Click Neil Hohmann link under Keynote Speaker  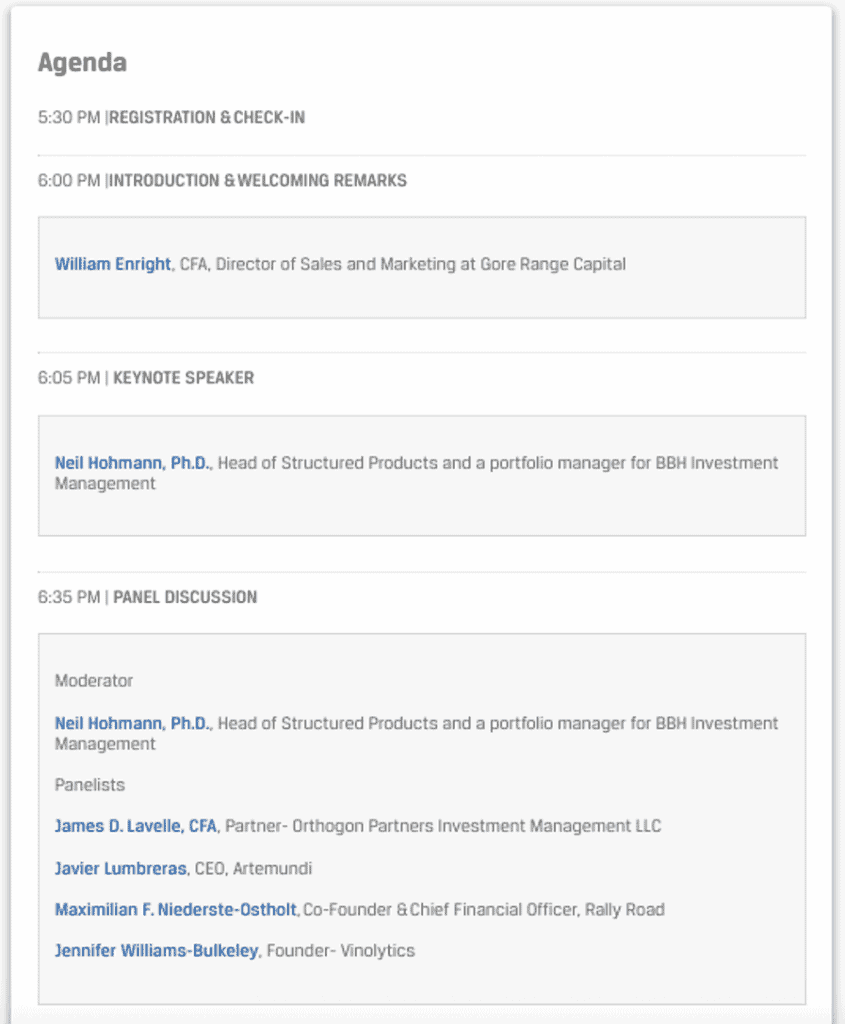pyautogui.click(x=133, y=463)
